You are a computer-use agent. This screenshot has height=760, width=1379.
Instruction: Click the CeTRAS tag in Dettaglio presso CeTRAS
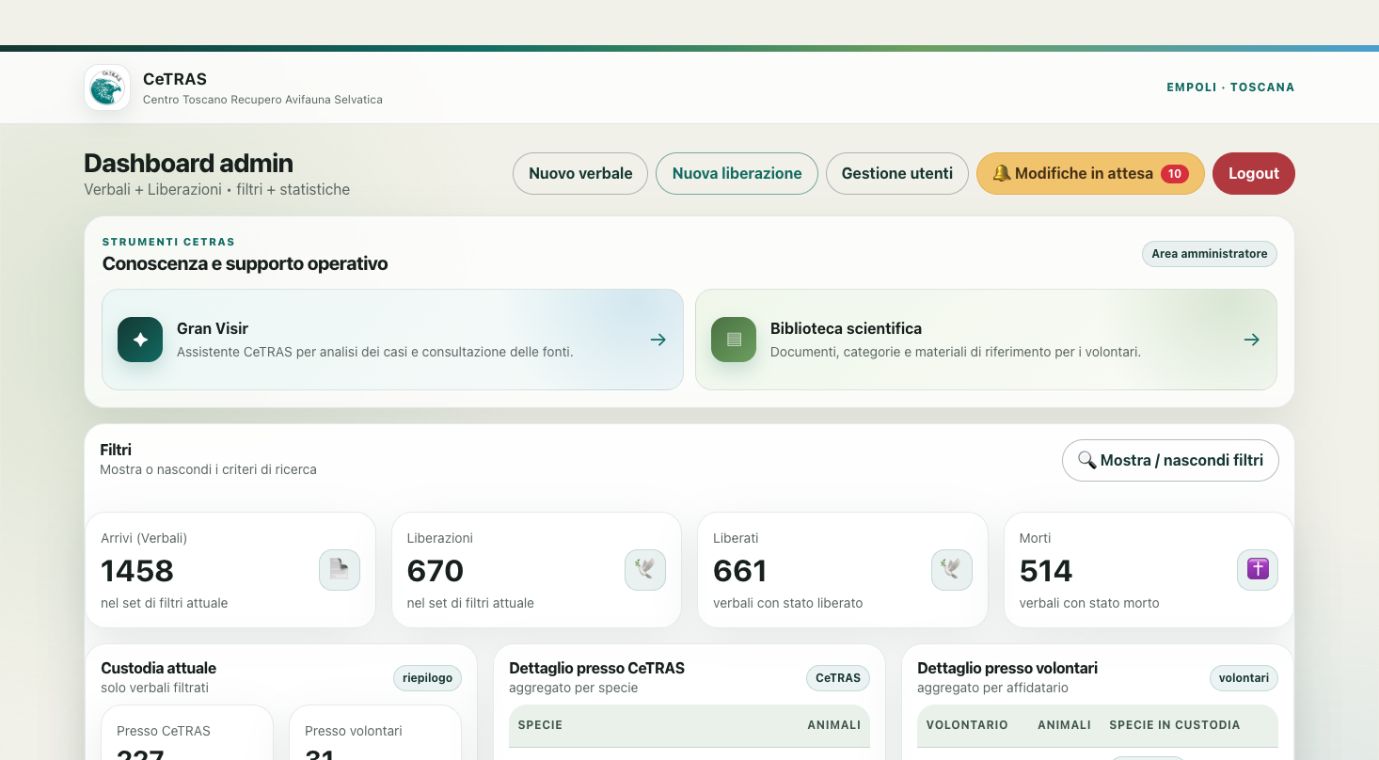coord(838,678)
